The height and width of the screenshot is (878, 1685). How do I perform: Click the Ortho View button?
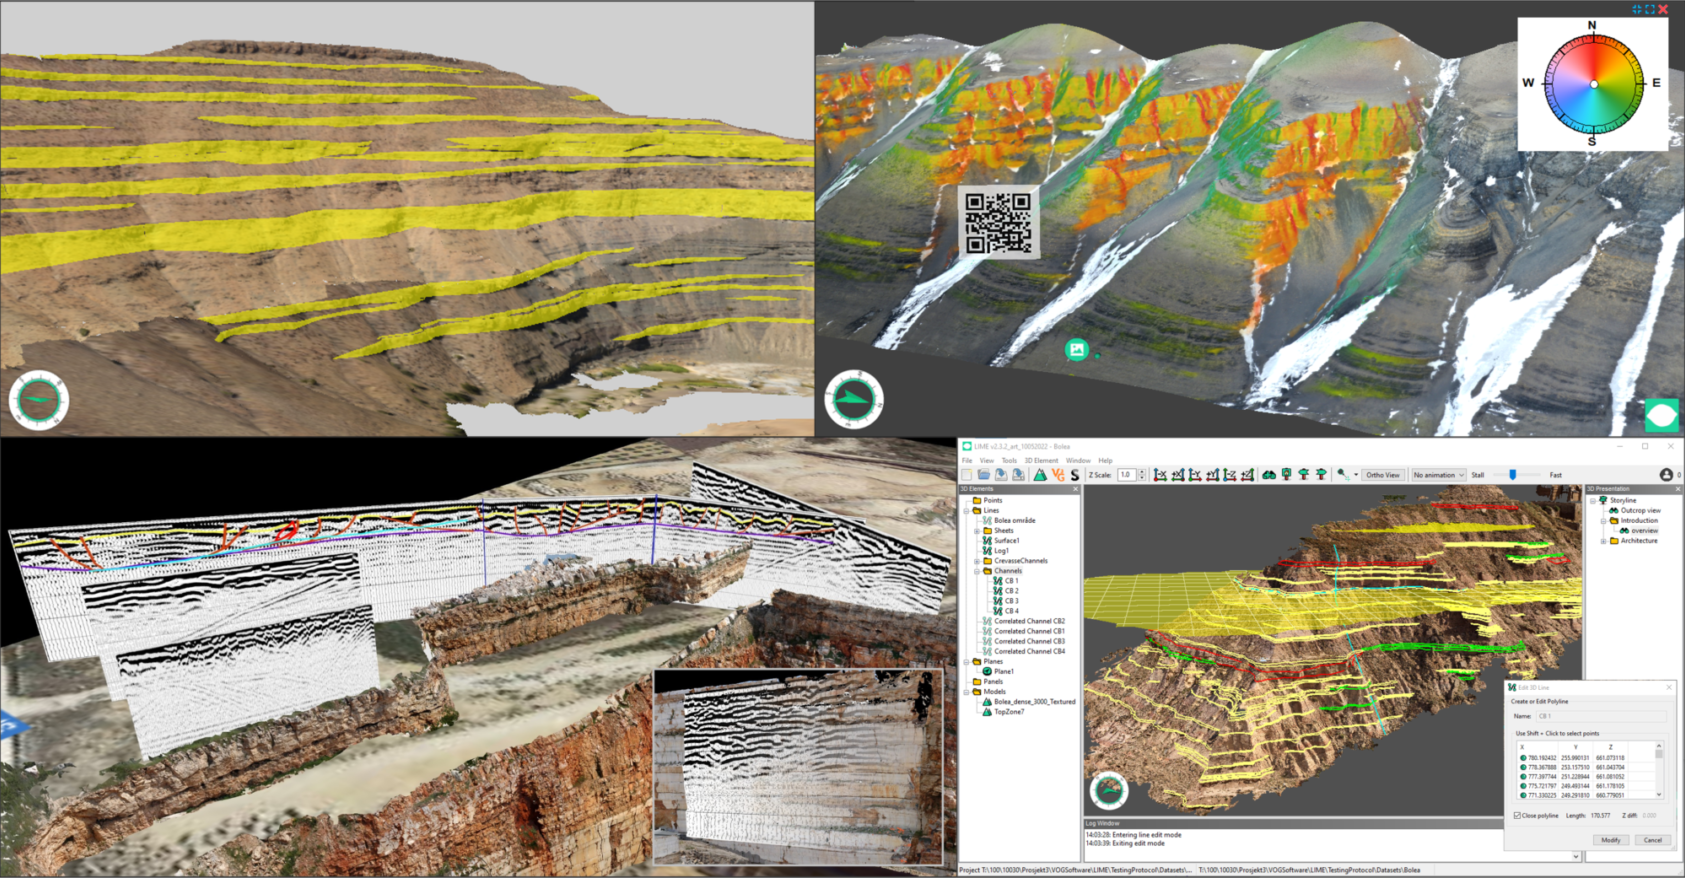pyautogui.click(x=1383, y=475)
